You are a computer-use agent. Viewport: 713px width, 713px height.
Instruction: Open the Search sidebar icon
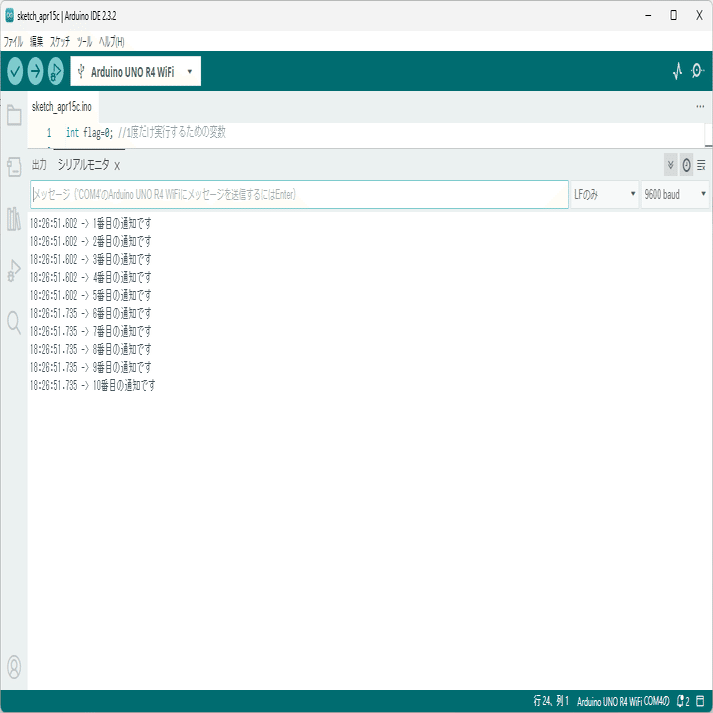(x=14, y=323)
